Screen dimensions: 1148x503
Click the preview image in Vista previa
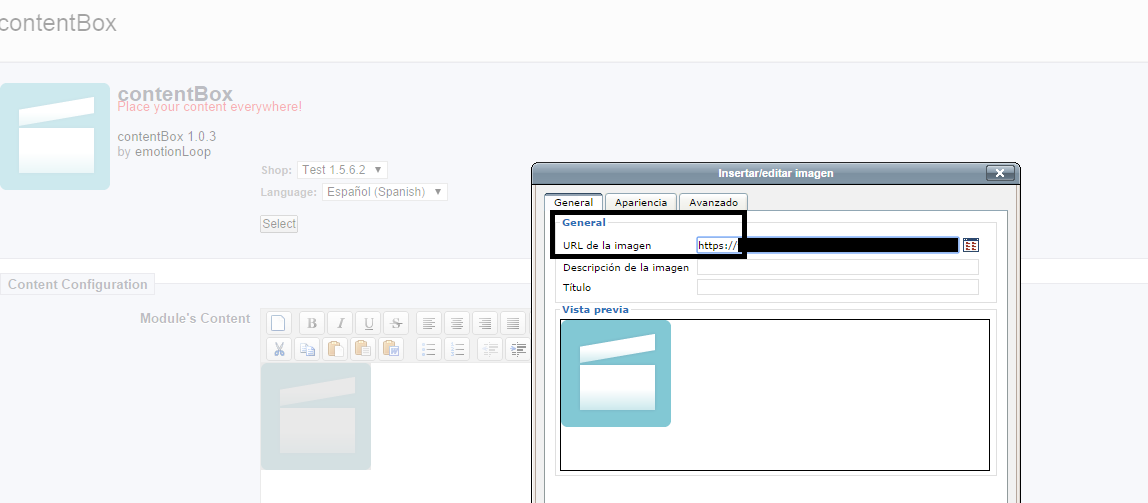coord(616,373)
